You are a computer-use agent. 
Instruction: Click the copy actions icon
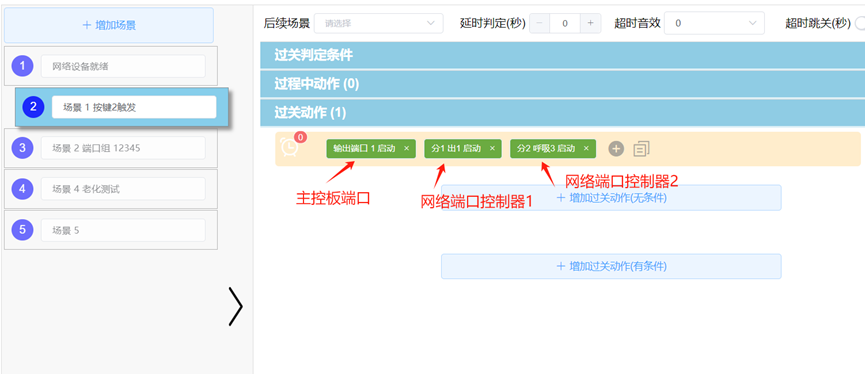coord(642,148)
